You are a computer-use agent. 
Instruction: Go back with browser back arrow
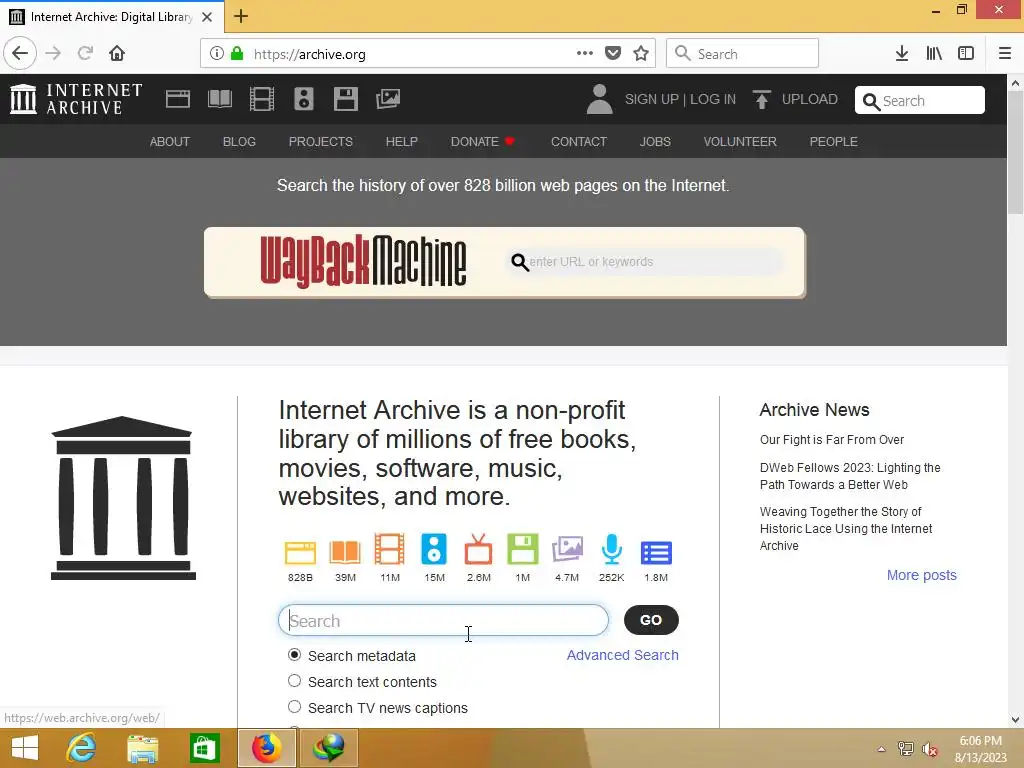tap(20, 53)
